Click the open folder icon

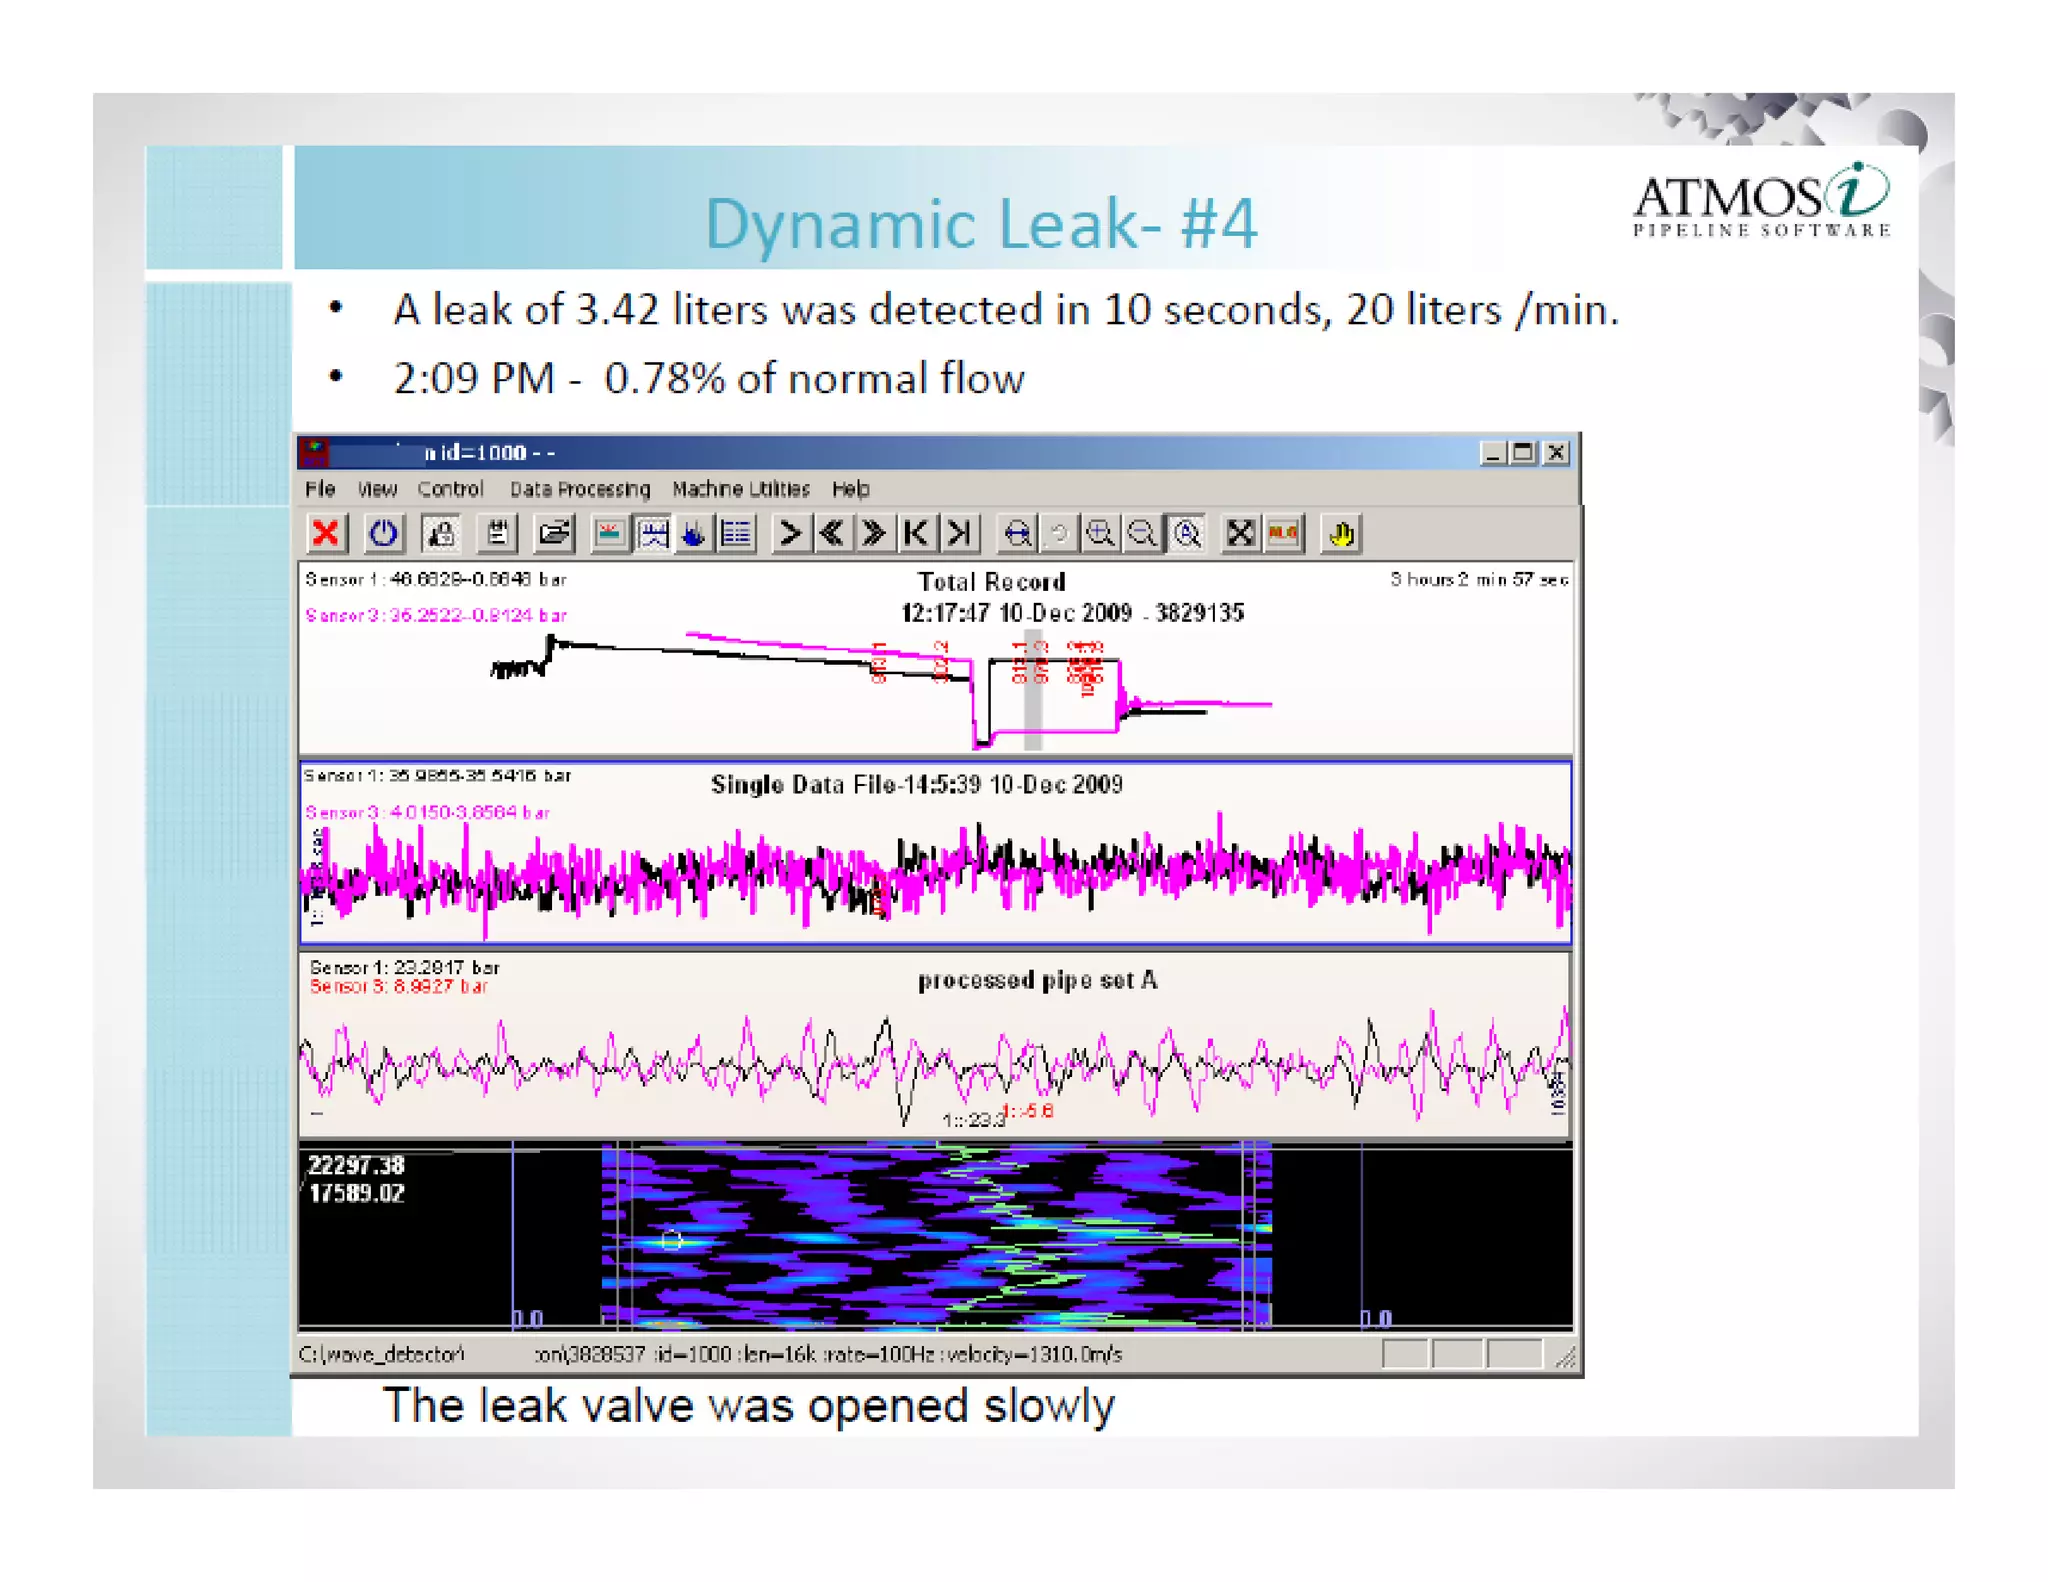pyautogui.click(x=553, y=533)
